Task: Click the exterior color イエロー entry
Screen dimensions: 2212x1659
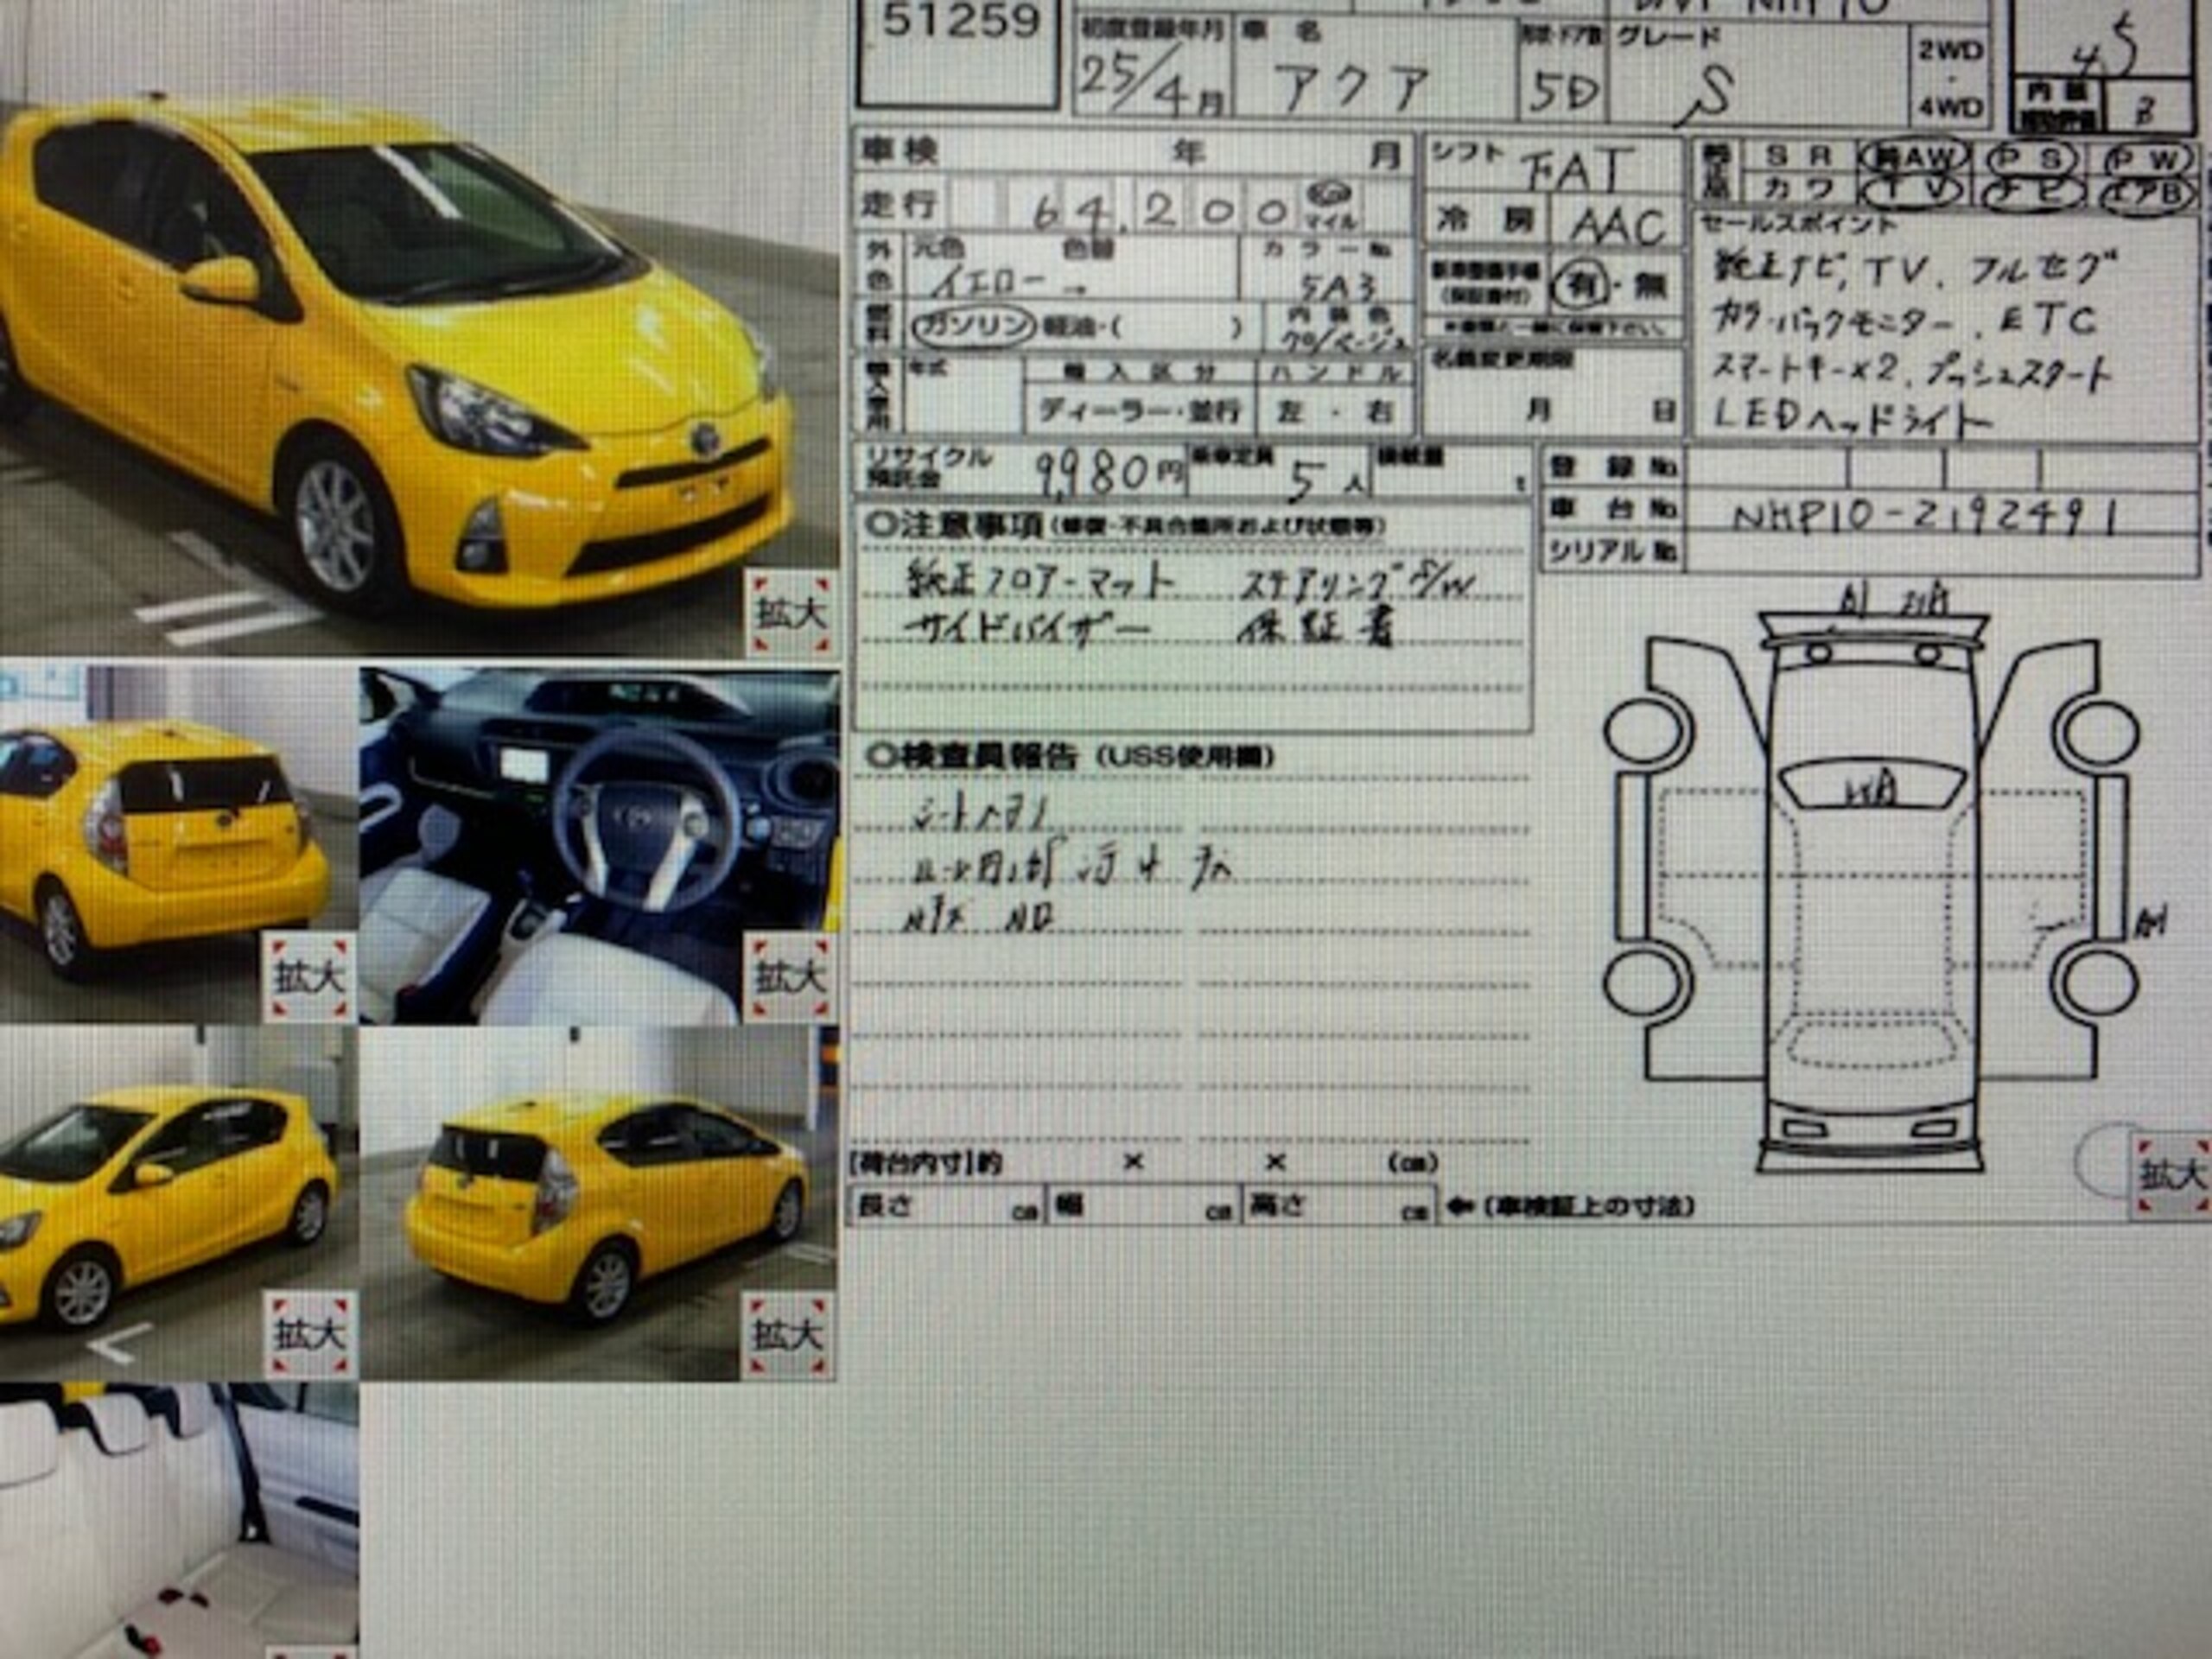Action: point(989,283)
